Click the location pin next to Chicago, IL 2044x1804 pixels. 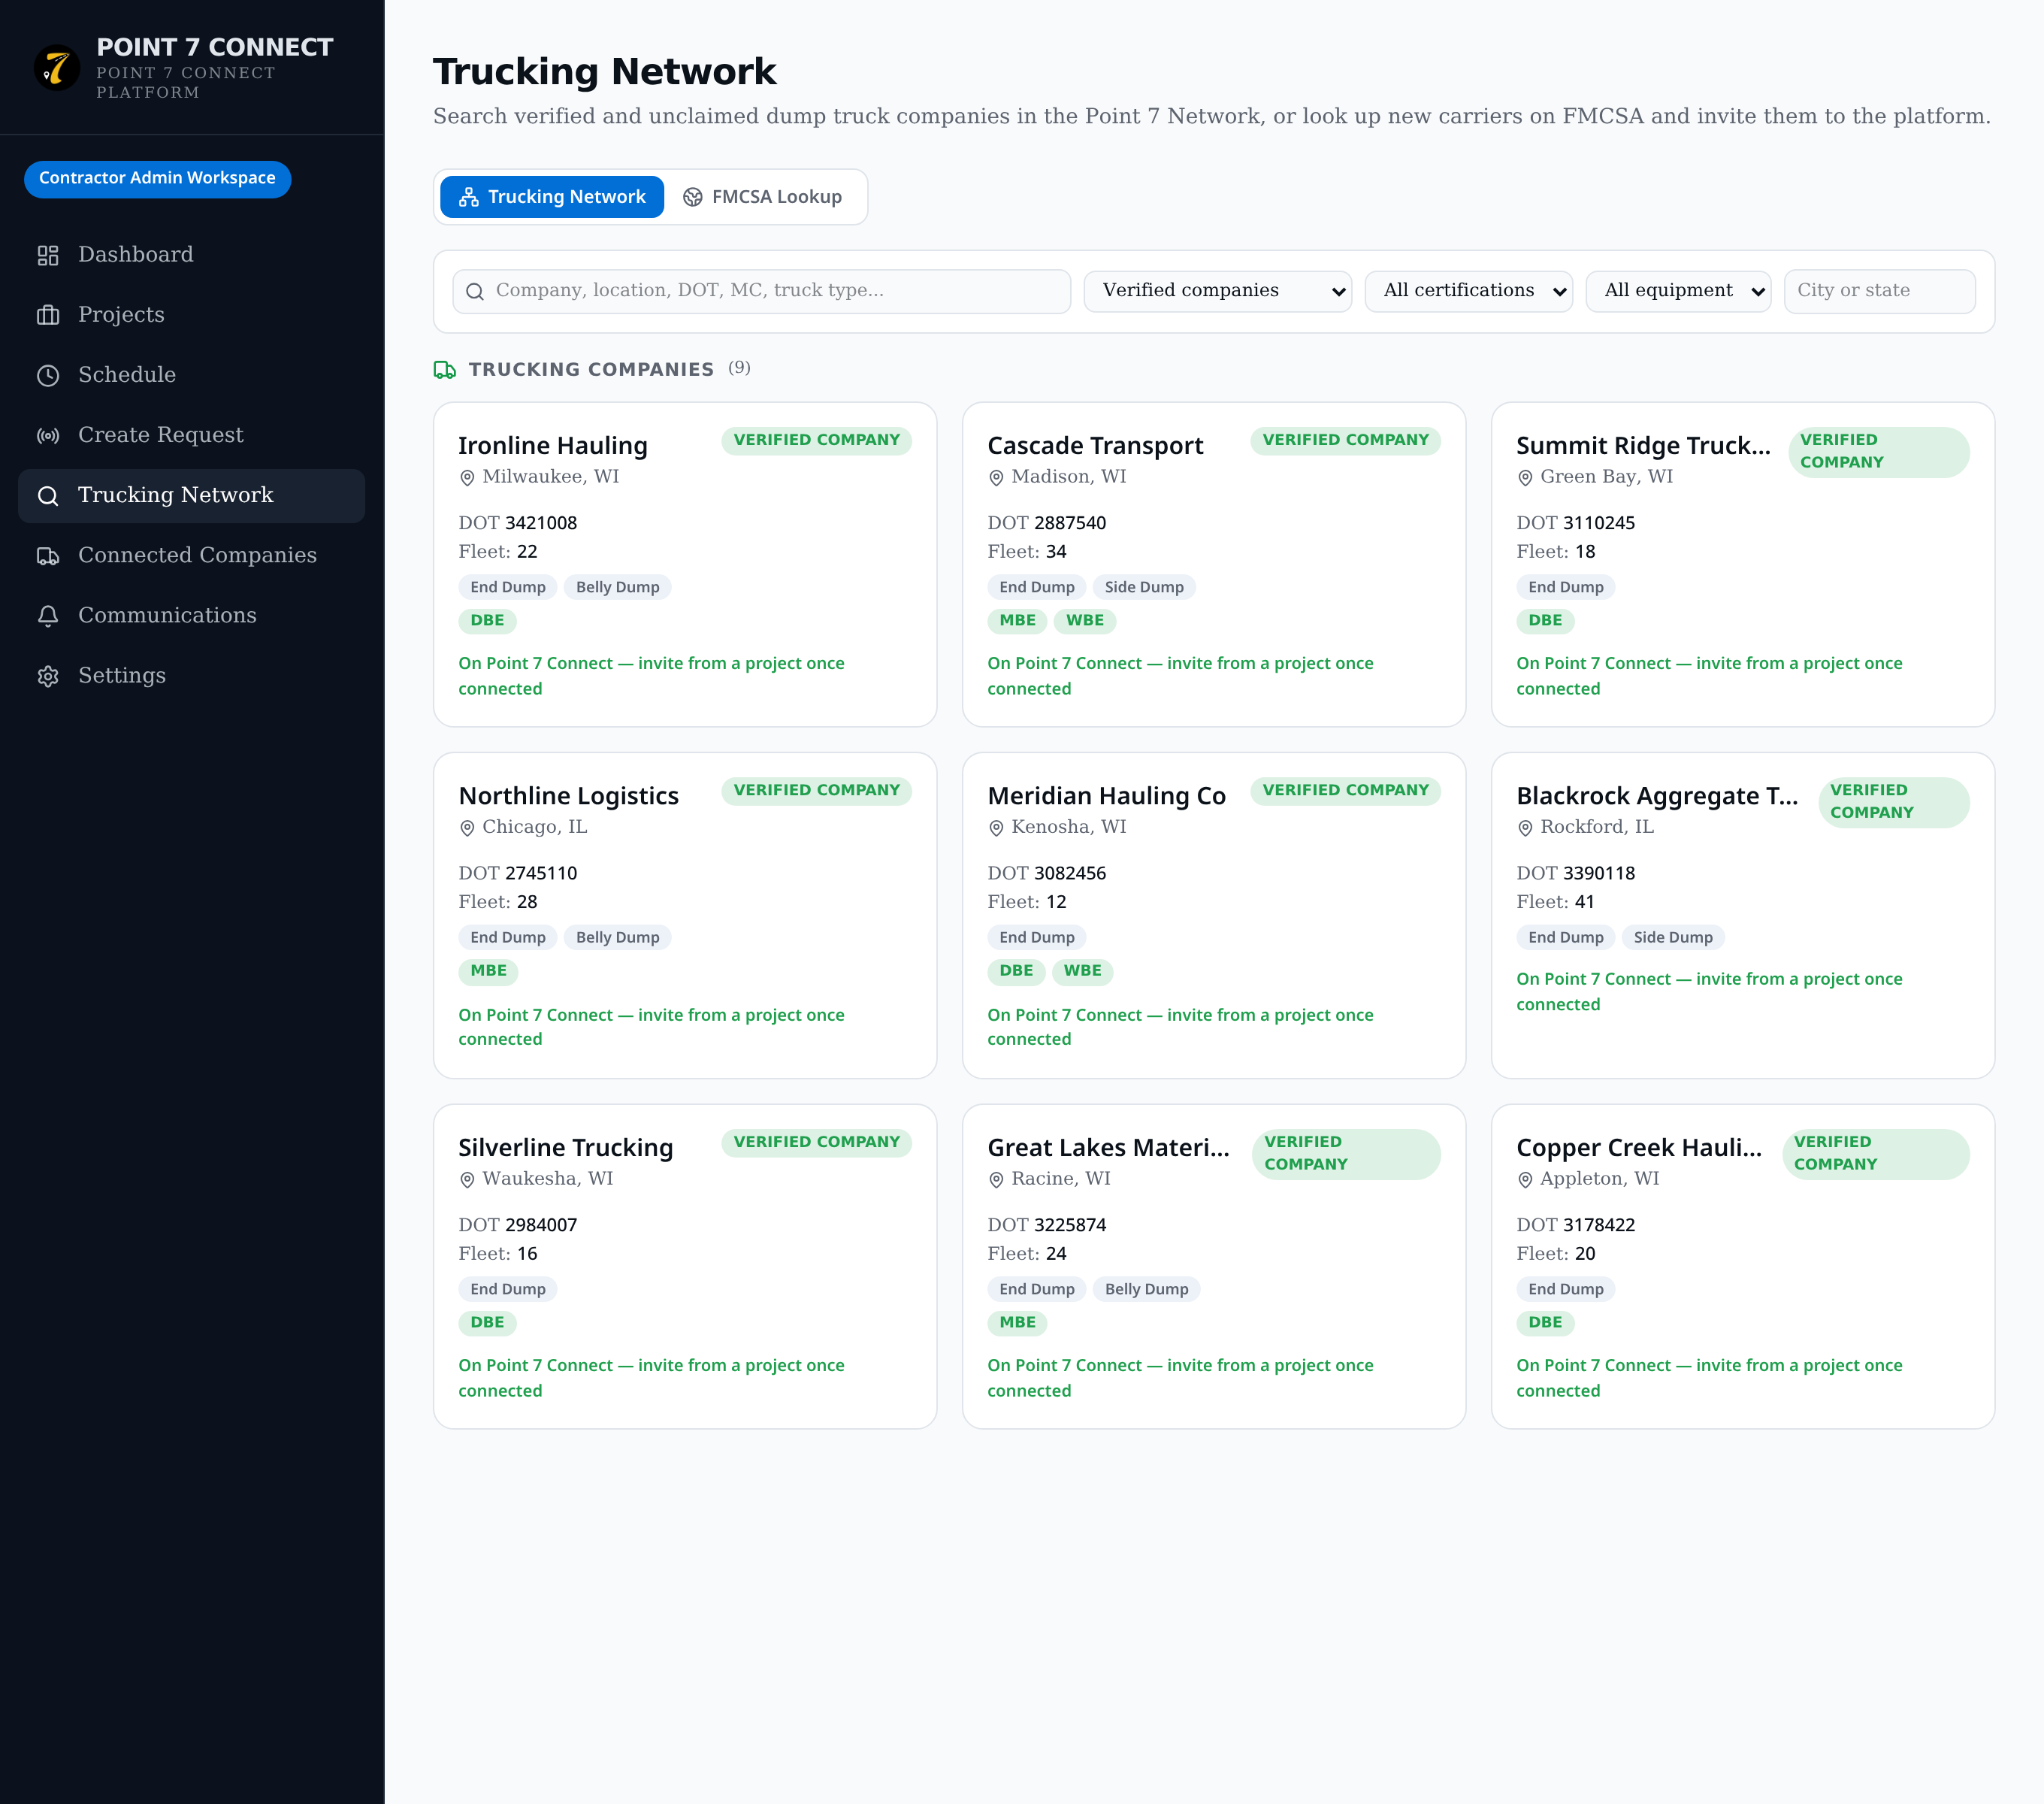coord(467,828)
